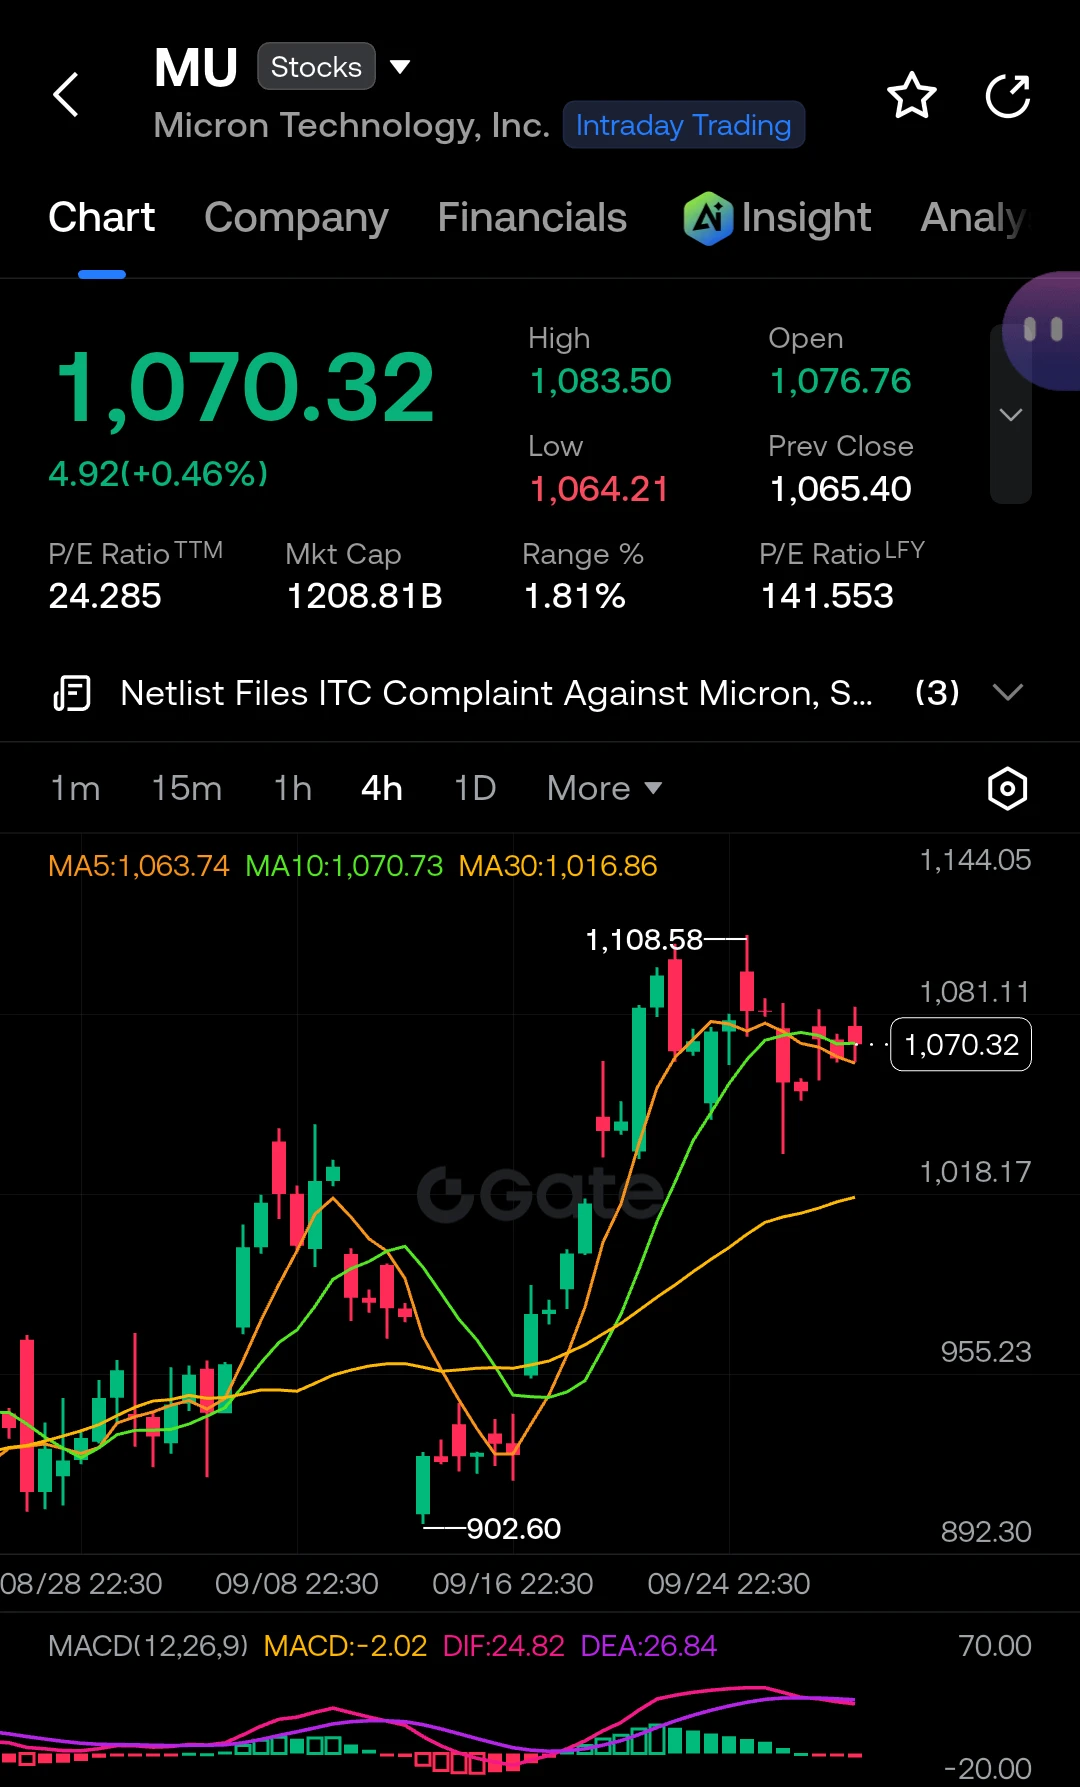This screenshot has height=1787, width=1080.
Task: Add MU to favorites with star icon
Action: click(912, 95)
